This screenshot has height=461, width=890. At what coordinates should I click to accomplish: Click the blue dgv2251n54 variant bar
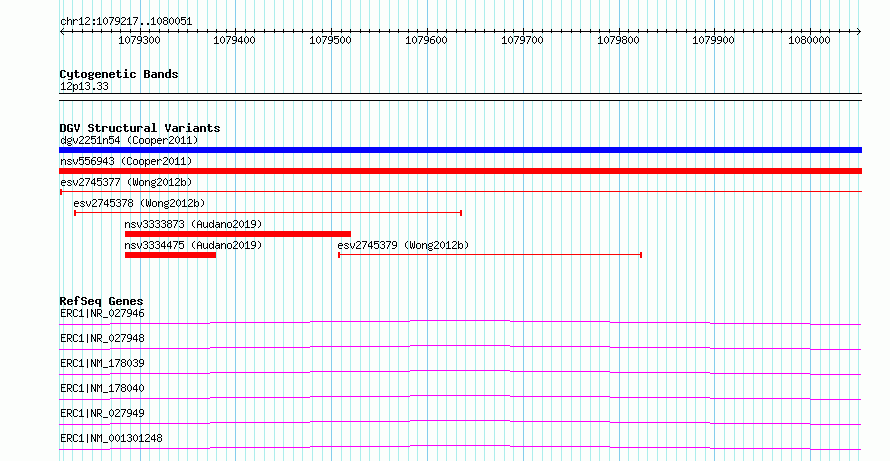point(460,150)
